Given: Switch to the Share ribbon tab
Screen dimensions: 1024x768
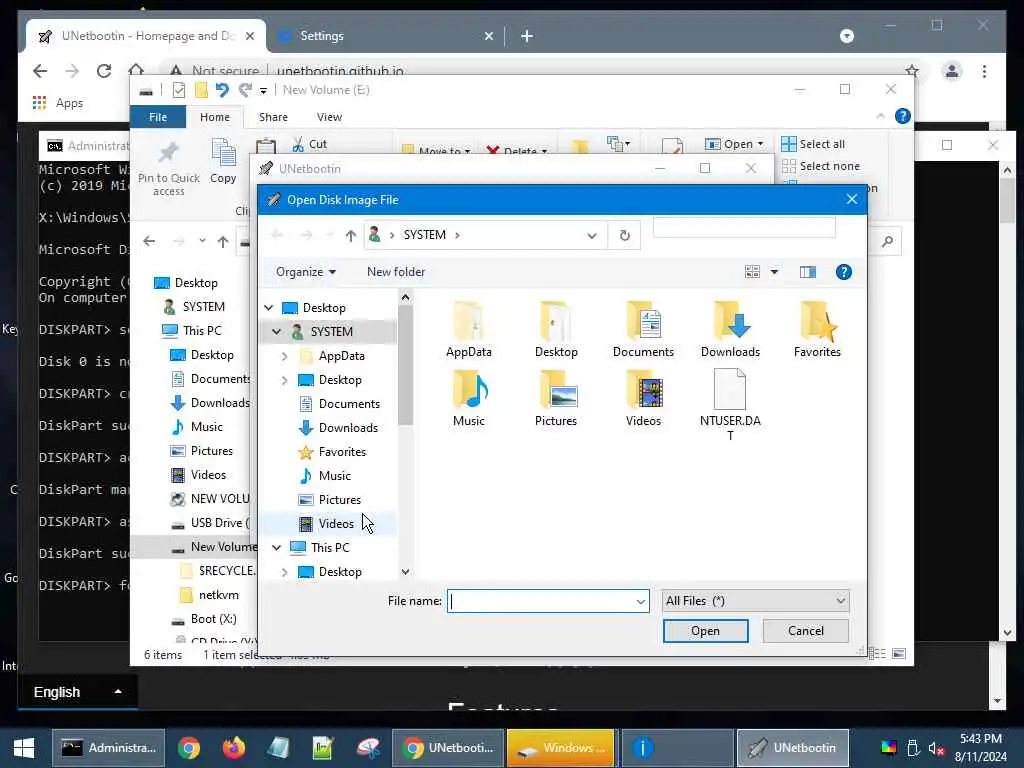Looking at the screenshot, I should pos(273,117).
